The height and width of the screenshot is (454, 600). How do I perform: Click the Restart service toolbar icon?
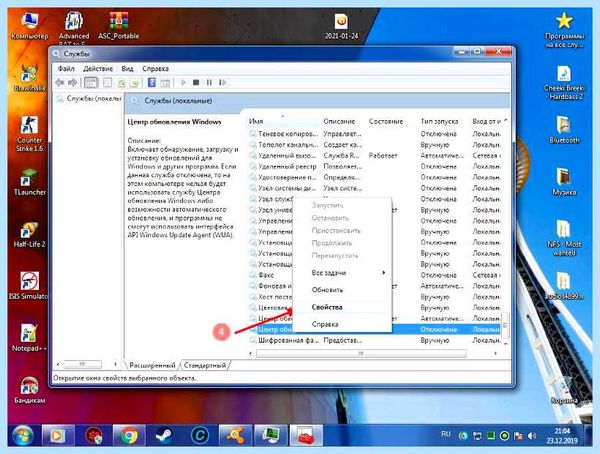coord(222,82)
